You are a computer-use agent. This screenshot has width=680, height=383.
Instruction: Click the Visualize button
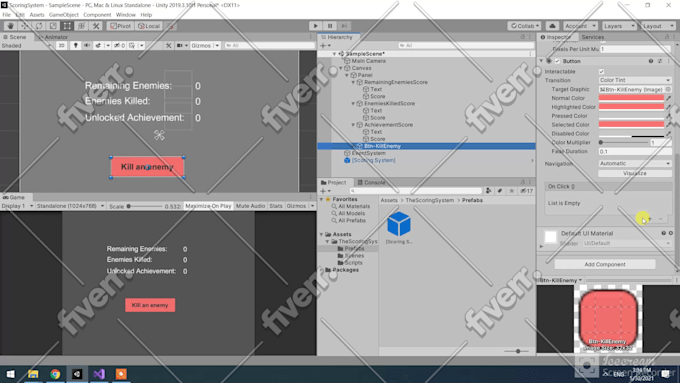point(635,173)
